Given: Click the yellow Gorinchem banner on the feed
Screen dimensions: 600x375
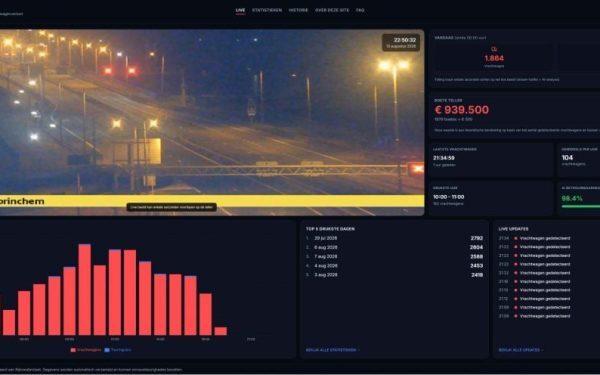Looking at the screenshot, I should 212,201.
